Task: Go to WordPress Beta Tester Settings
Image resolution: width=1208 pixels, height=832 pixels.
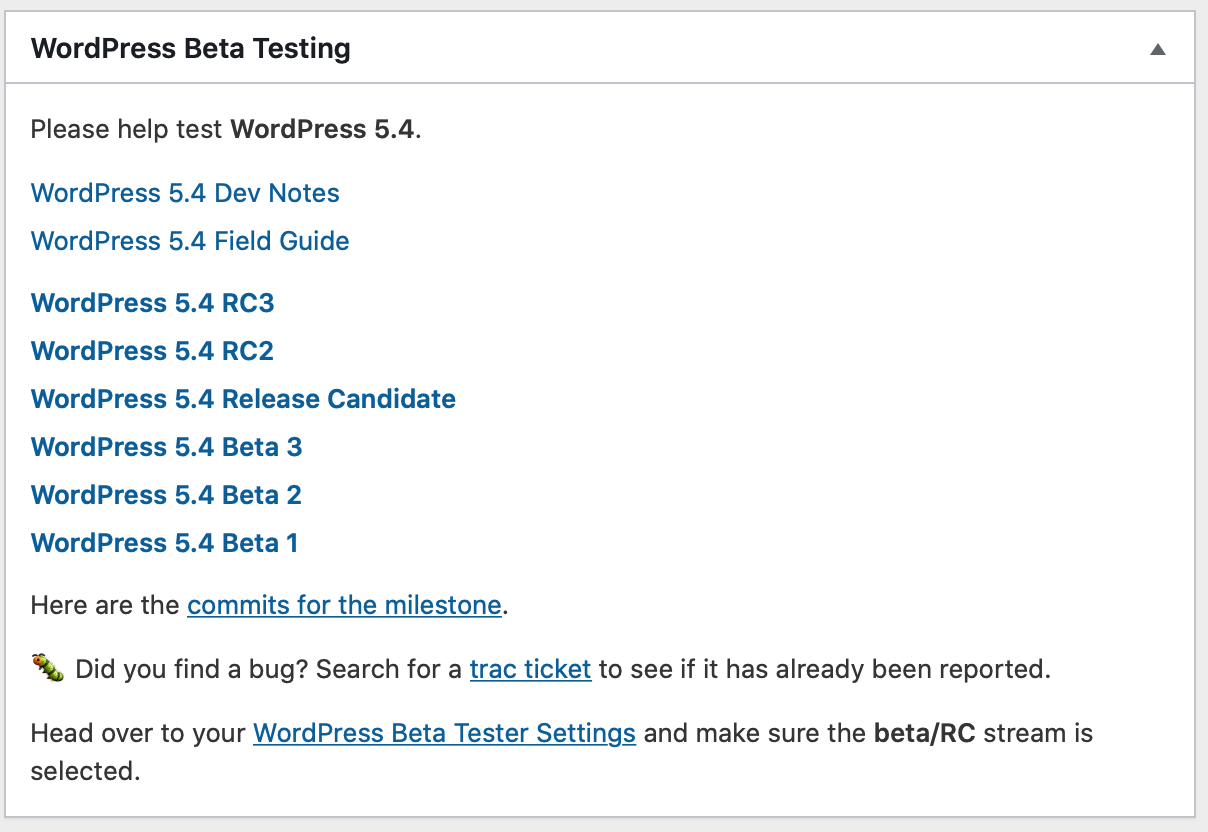Action: click(x=444, y=733)
